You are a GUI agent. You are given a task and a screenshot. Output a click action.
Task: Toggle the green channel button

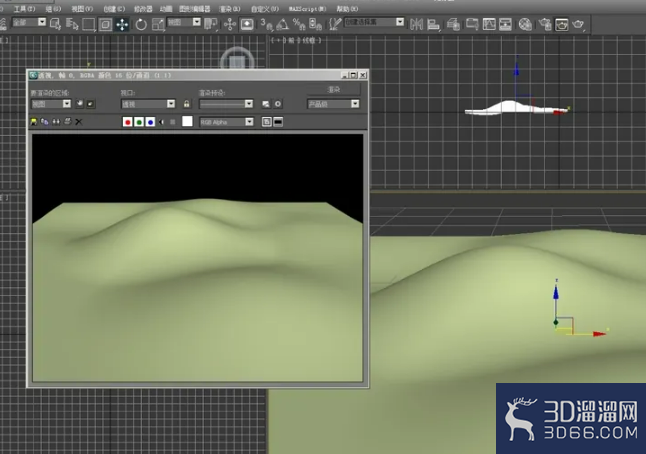(x=139, y=122)
